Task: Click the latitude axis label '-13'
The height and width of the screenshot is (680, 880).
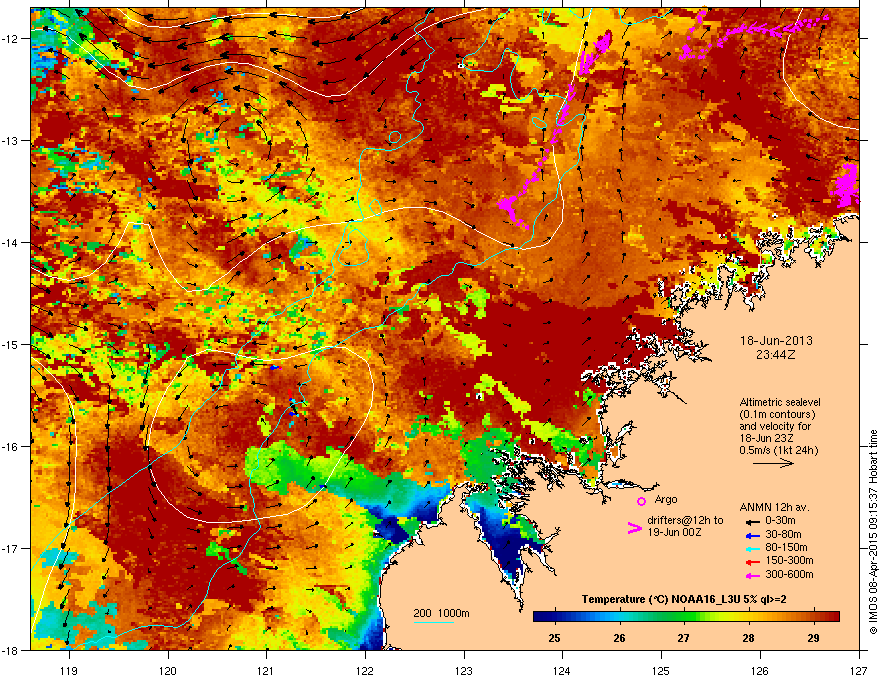Action: (11, 140)
